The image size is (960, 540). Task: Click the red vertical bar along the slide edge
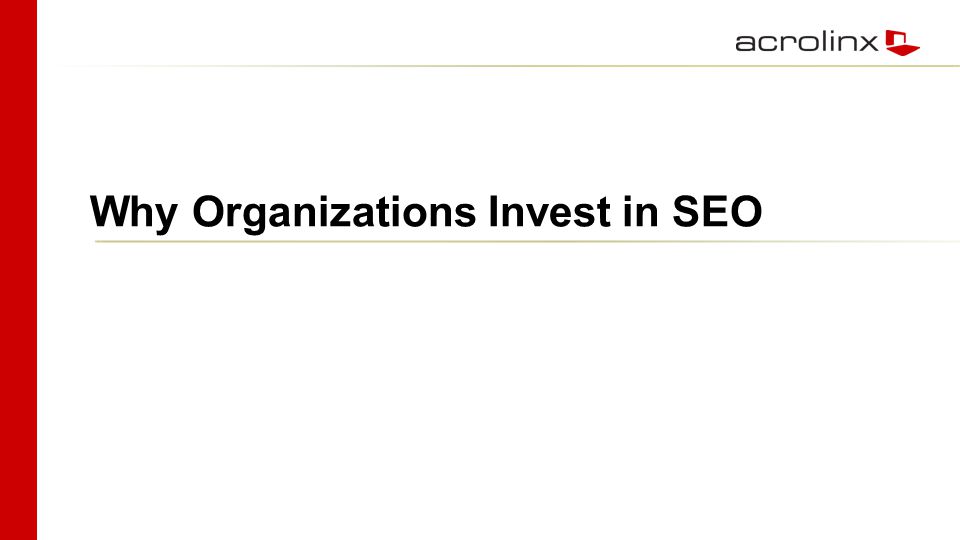point(18,270)
